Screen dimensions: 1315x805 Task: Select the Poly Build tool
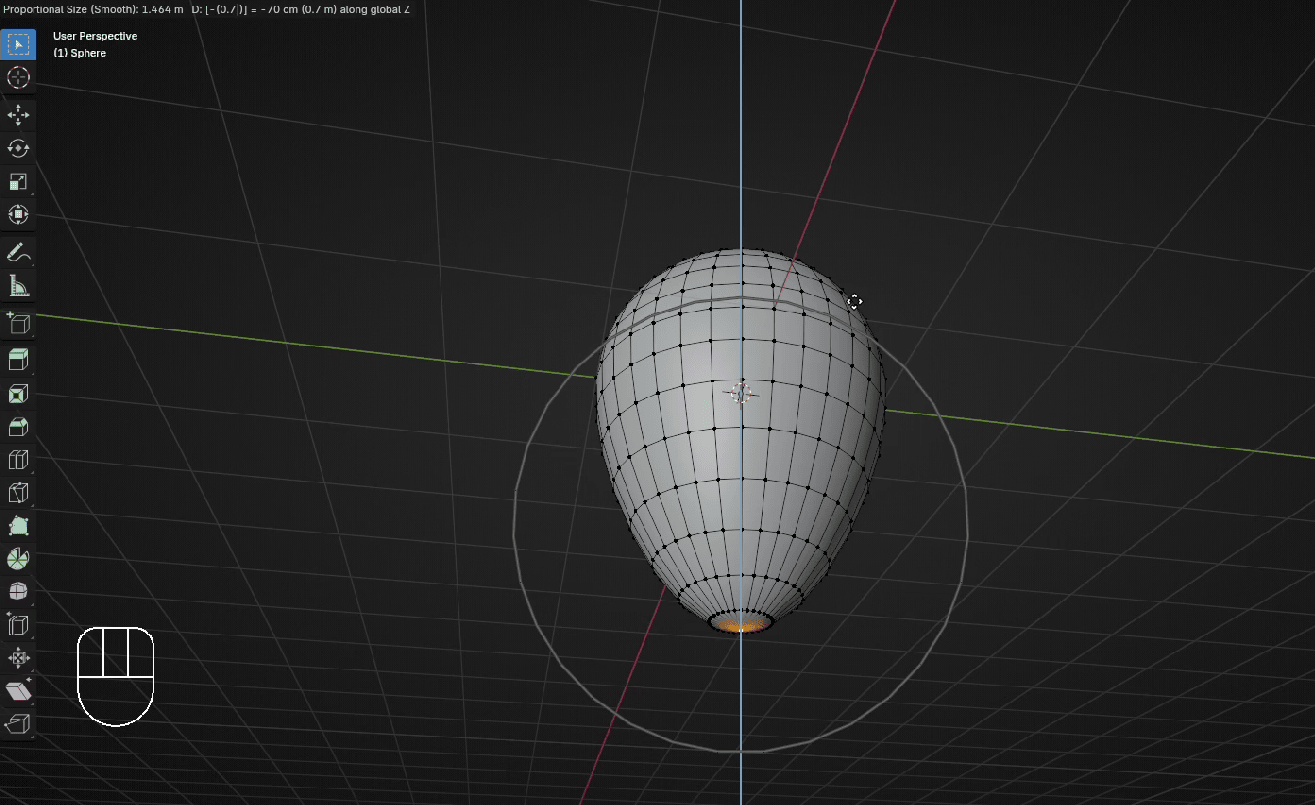point(18,526)
